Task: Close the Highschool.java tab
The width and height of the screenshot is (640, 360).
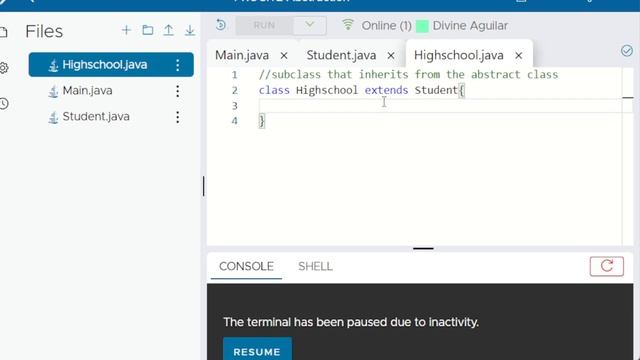Action: [x=518, y=56]
